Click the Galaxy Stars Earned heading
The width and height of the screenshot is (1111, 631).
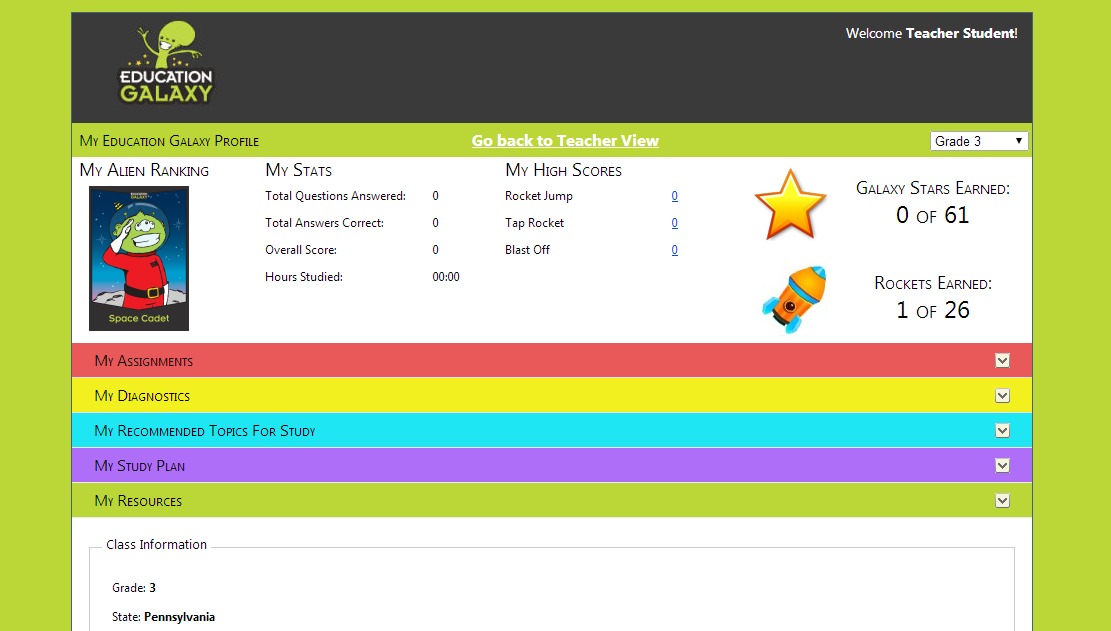pos(933,188)
